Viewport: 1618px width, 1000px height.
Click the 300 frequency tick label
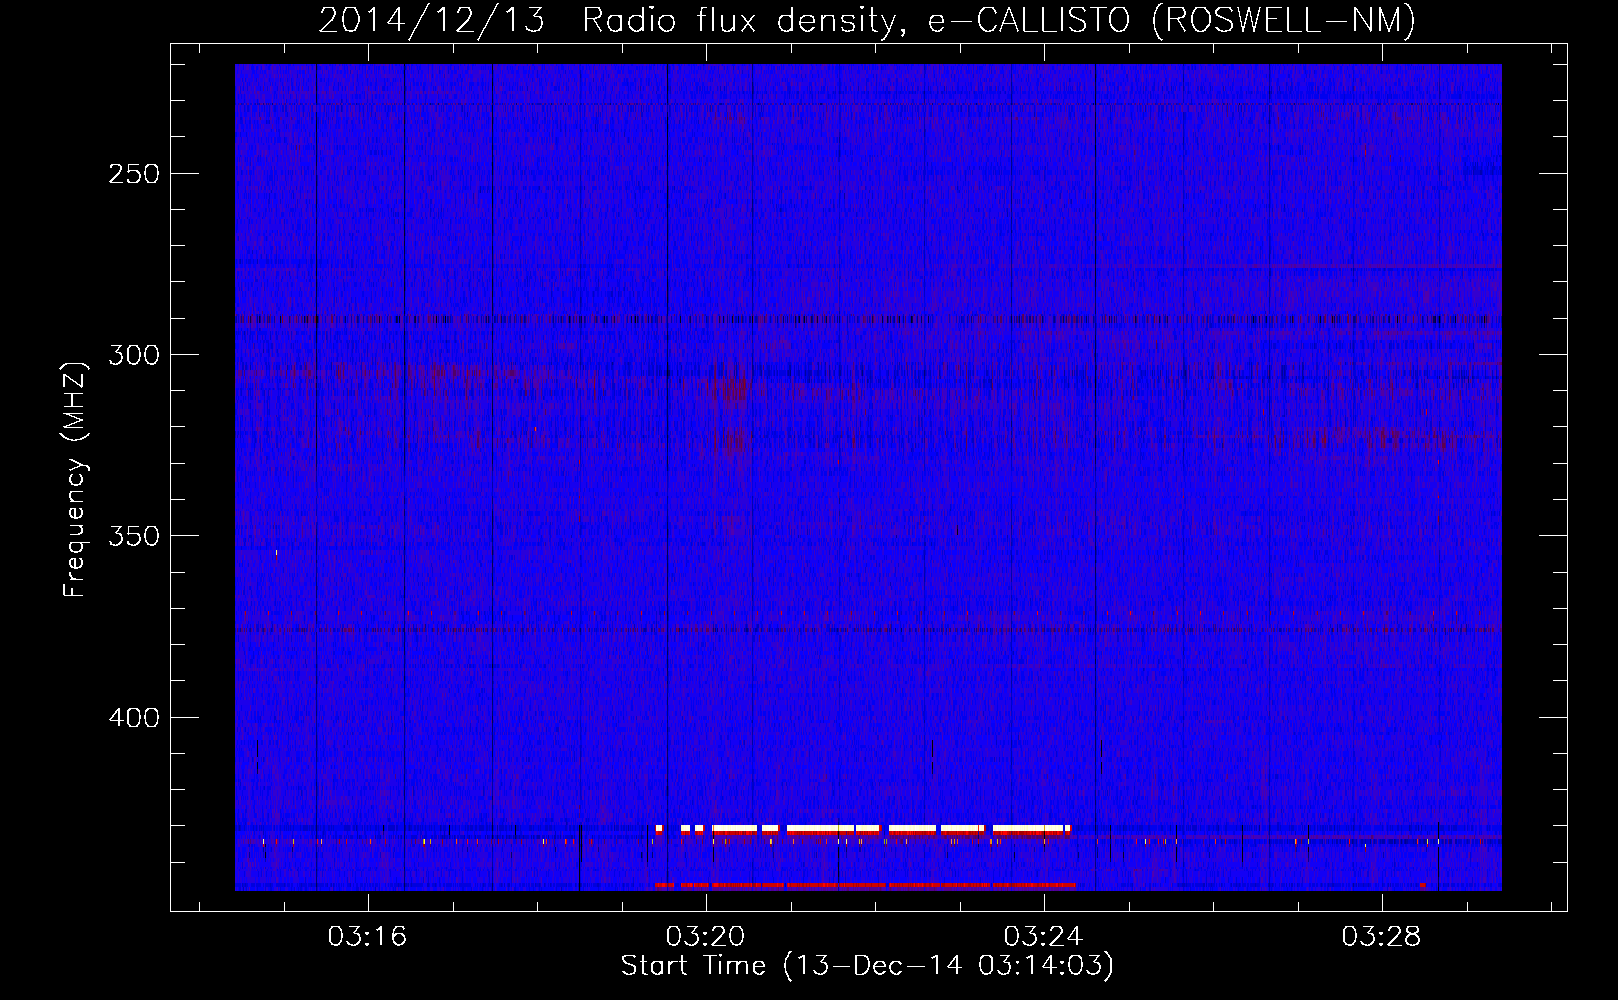[x=134, y=355]
